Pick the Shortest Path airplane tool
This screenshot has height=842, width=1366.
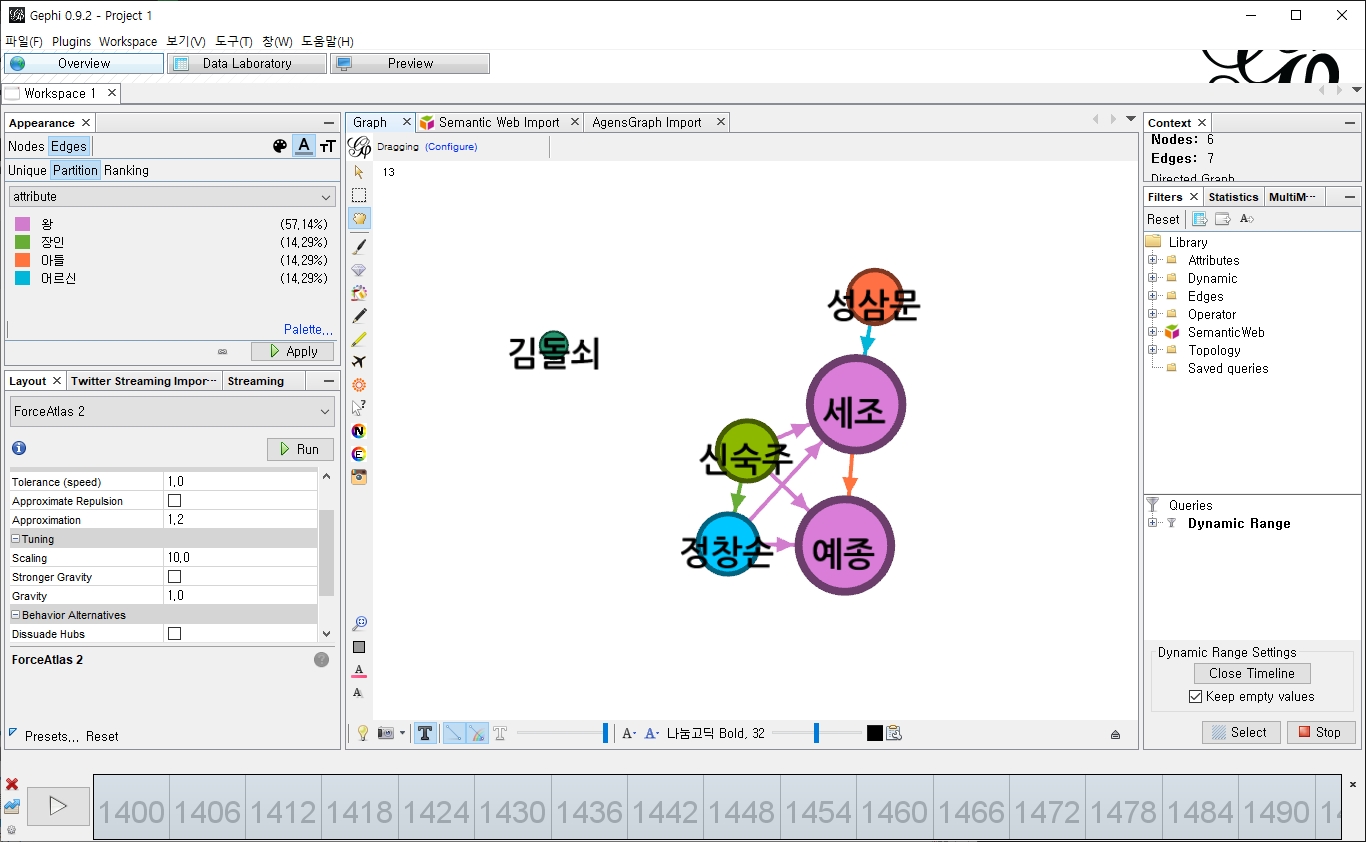coord(359,361)
